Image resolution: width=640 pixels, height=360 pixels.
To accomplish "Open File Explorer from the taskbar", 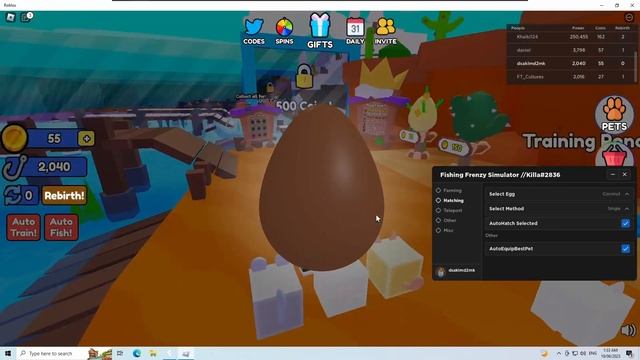I will [x=153, y=353].
